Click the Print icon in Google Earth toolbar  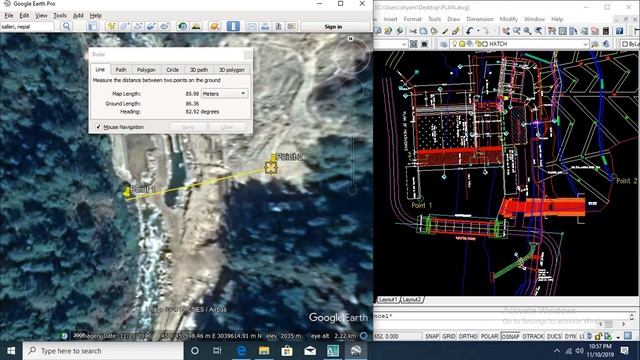pyautogui.click(x=265, y=27)
